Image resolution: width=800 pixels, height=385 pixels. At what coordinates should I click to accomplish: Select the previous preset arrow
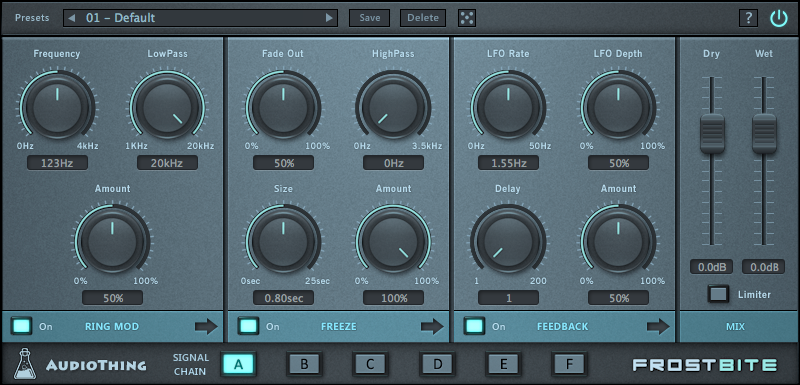click(71, 18)
